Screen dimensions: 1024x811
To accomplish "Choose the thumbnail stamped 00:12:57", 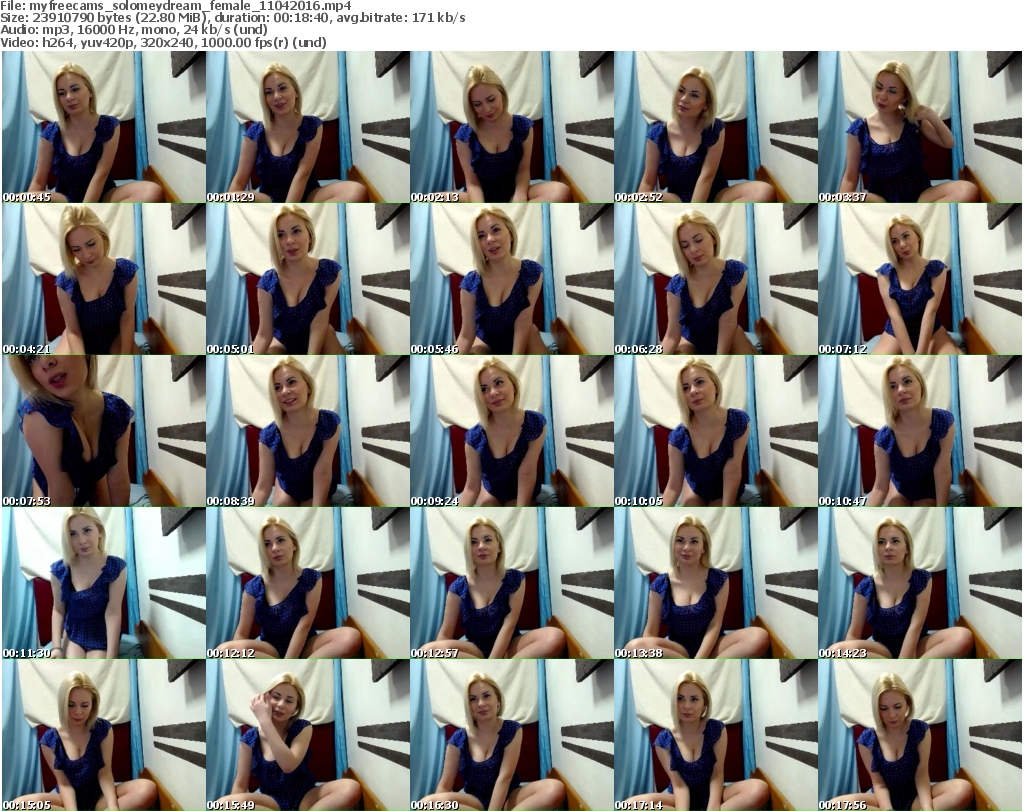I will click(511, 583).
